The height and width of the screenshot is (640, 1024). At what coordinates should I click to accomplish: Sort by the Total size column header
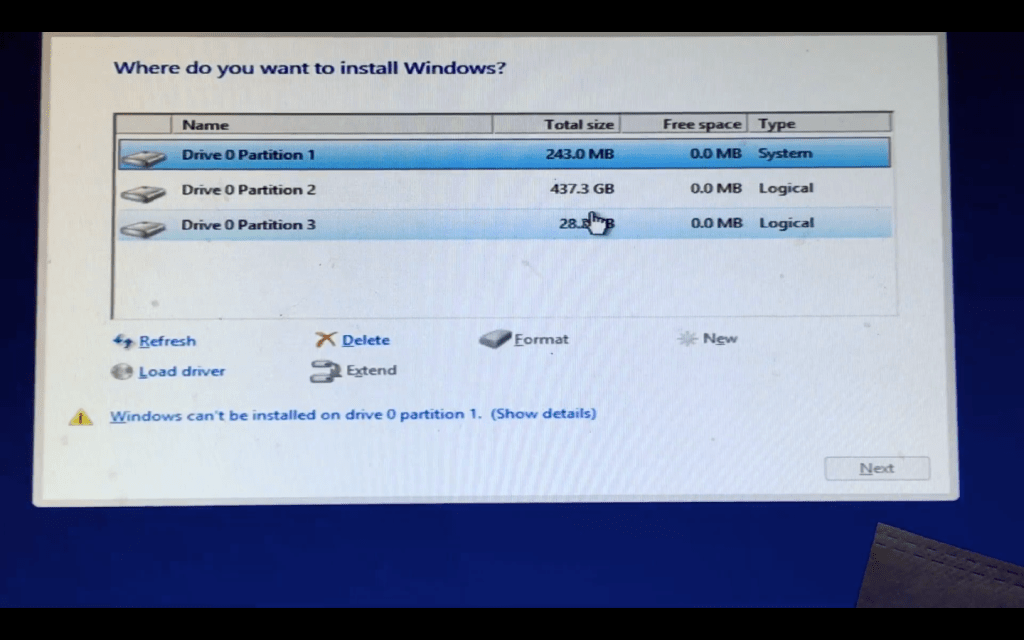coord(578,124)
